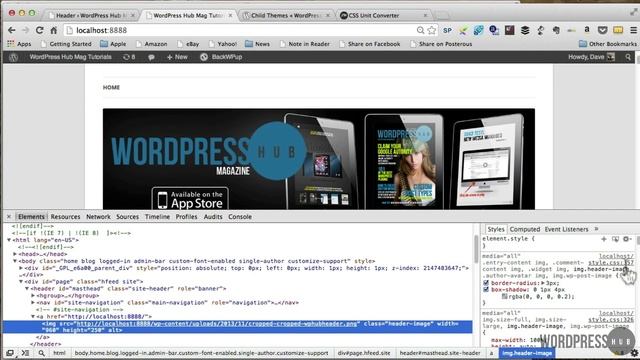Go back with the browser back arrow
The height and width of the screenshot is (360, 640).
coord(11,30)
